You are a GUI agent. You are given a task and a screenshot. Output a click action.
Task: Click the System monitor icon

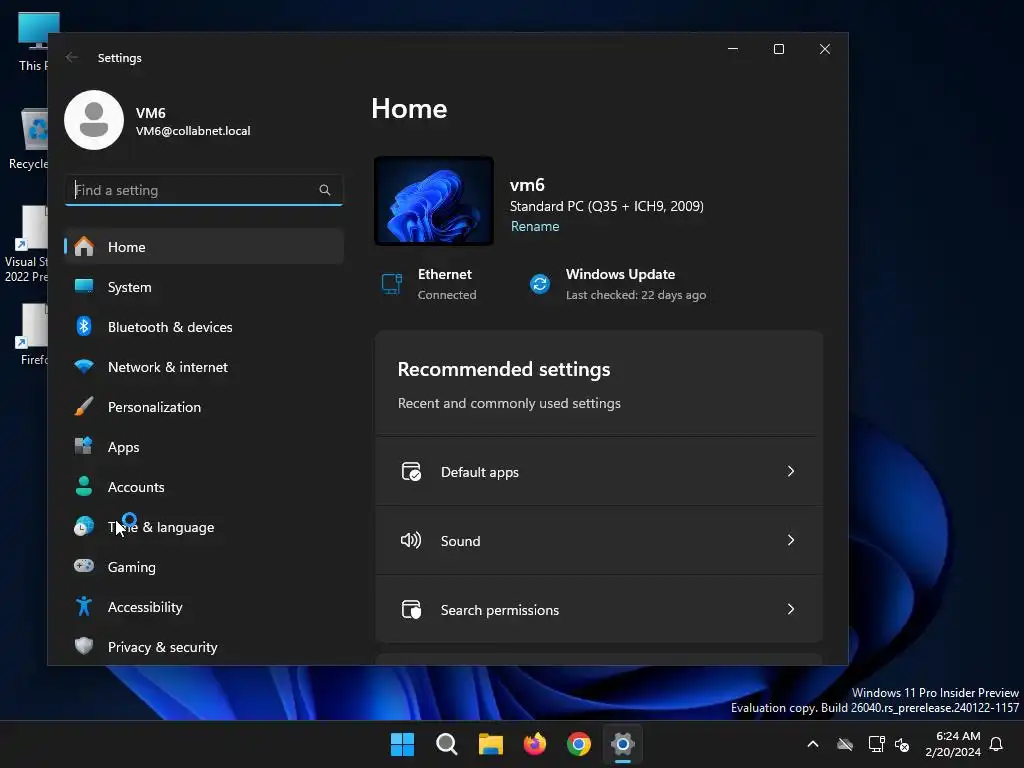tap(84, 286)
